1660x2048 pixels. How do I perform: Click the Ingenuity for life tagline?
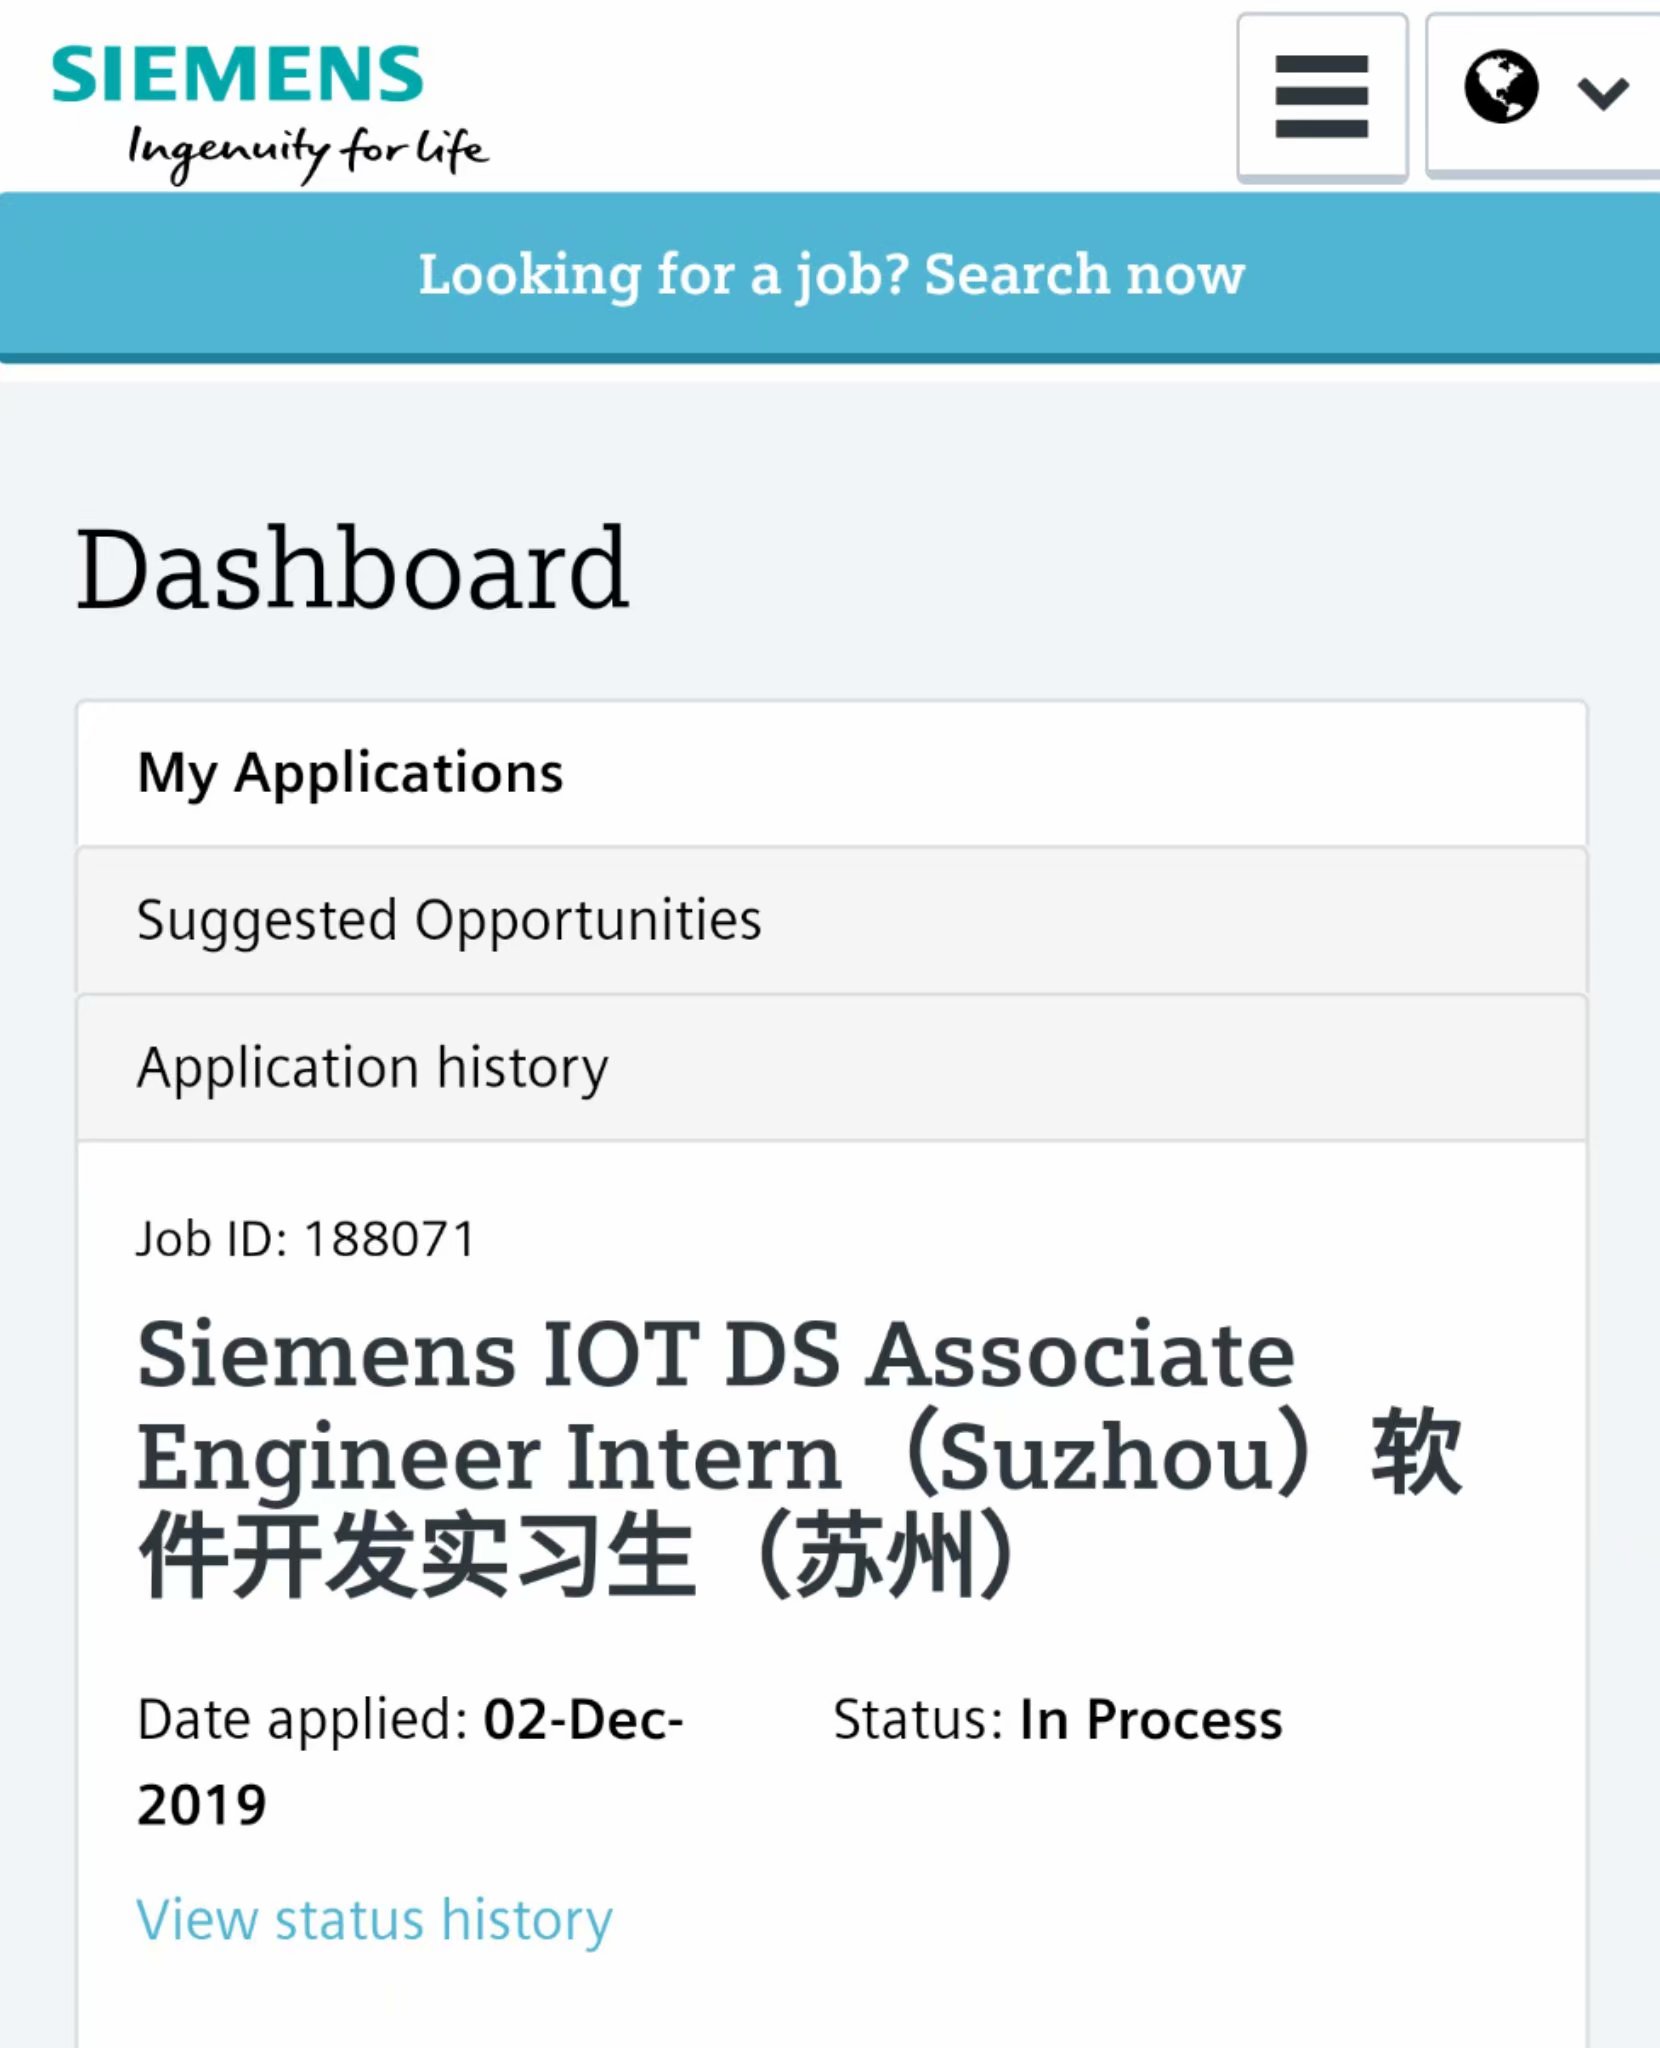point(308,153)
